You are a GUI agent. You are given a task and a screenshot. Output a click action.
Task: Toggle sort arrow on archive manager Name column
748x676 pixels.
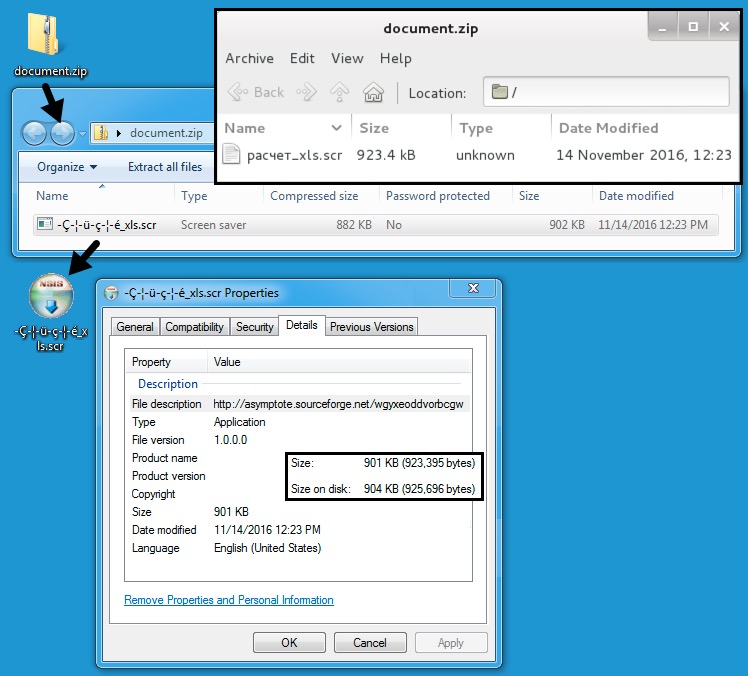pos(336,128)
